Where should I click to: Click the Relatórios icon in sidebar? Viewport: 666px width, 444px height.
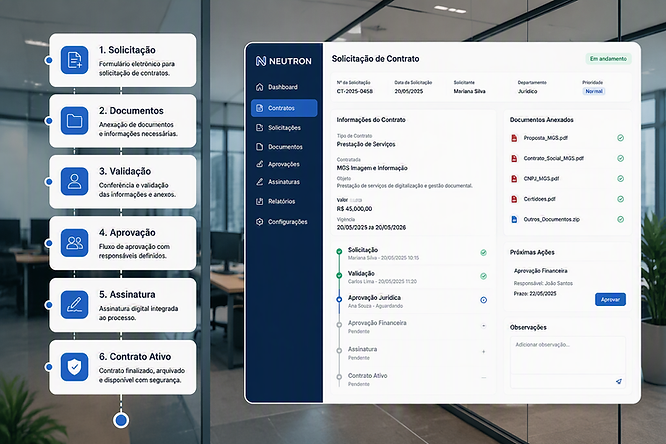pos(260,201)
